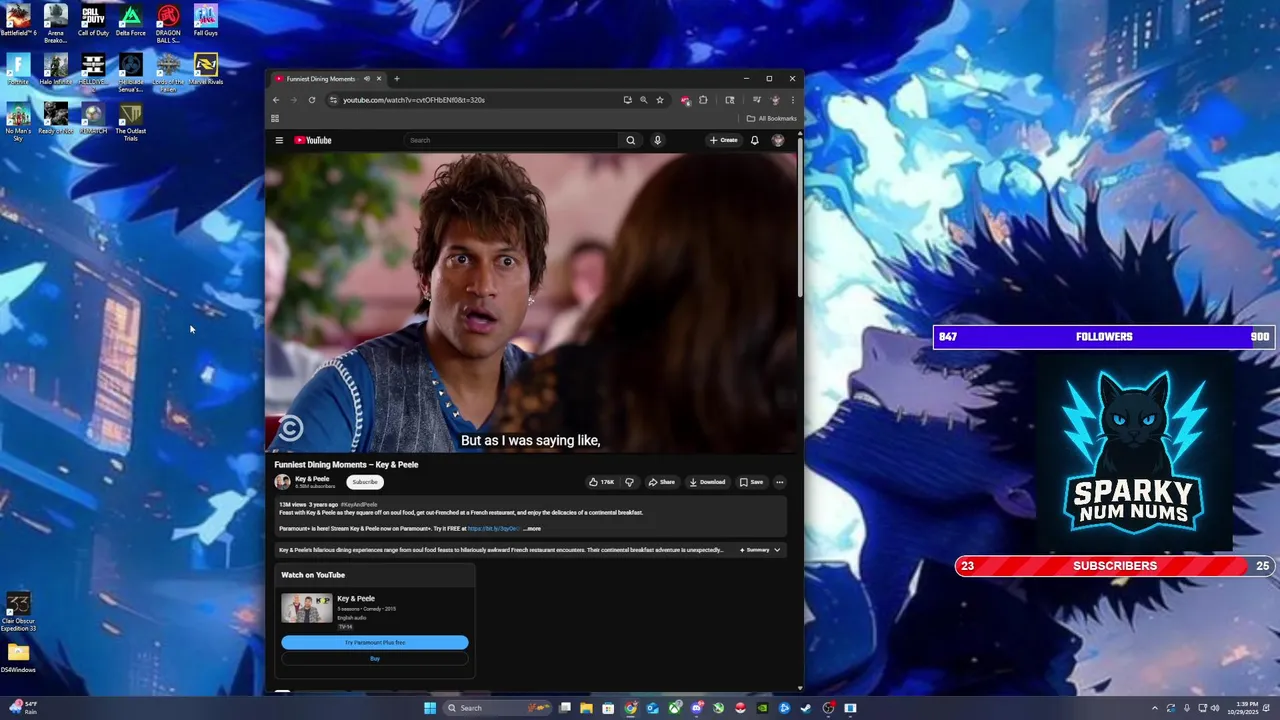1280x720 pixels.
Task: Select the Delta Force desktop icon
Action: pyautogui.click(x=130, y=21)
